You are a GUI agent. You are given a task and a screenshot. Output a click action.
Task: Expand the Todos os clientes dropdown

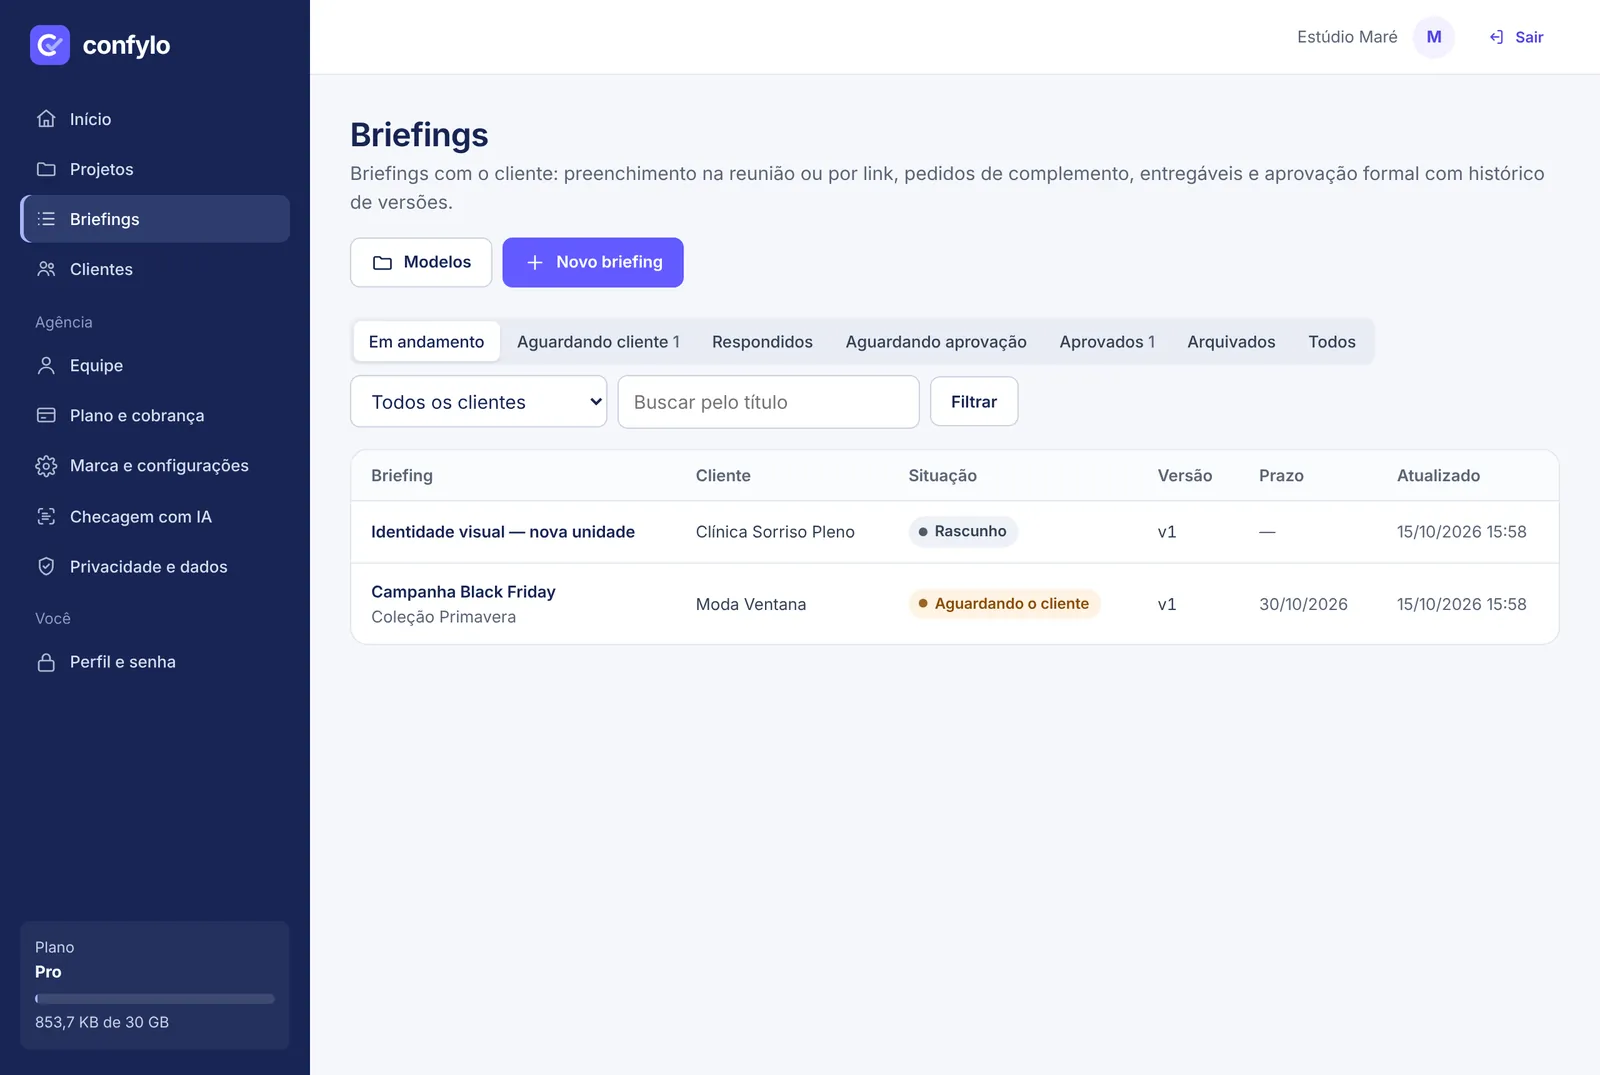coord(479,402)
